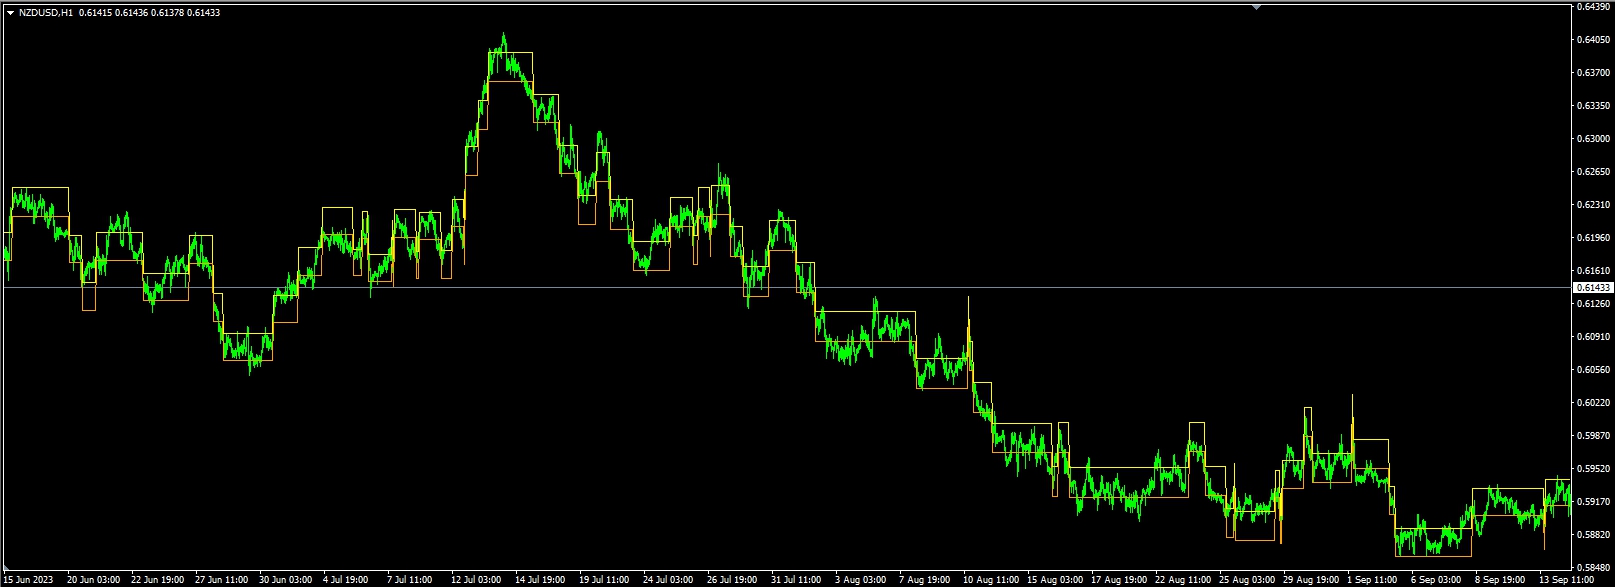1615x587 pixels.
Task: Click the chart shift triangle marker at top
Action: (1257, 6)
